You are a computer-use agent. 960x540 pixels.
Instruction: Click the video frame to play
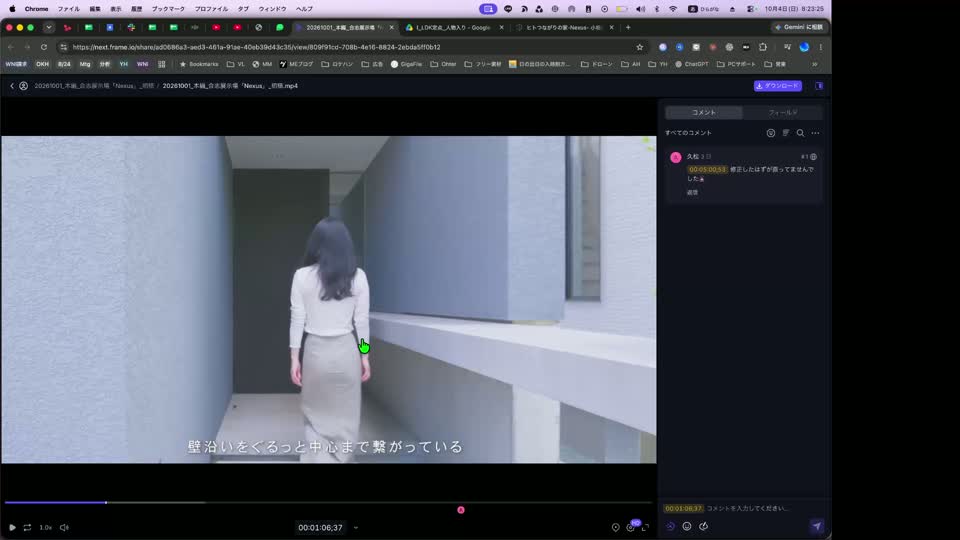point(329,299)
